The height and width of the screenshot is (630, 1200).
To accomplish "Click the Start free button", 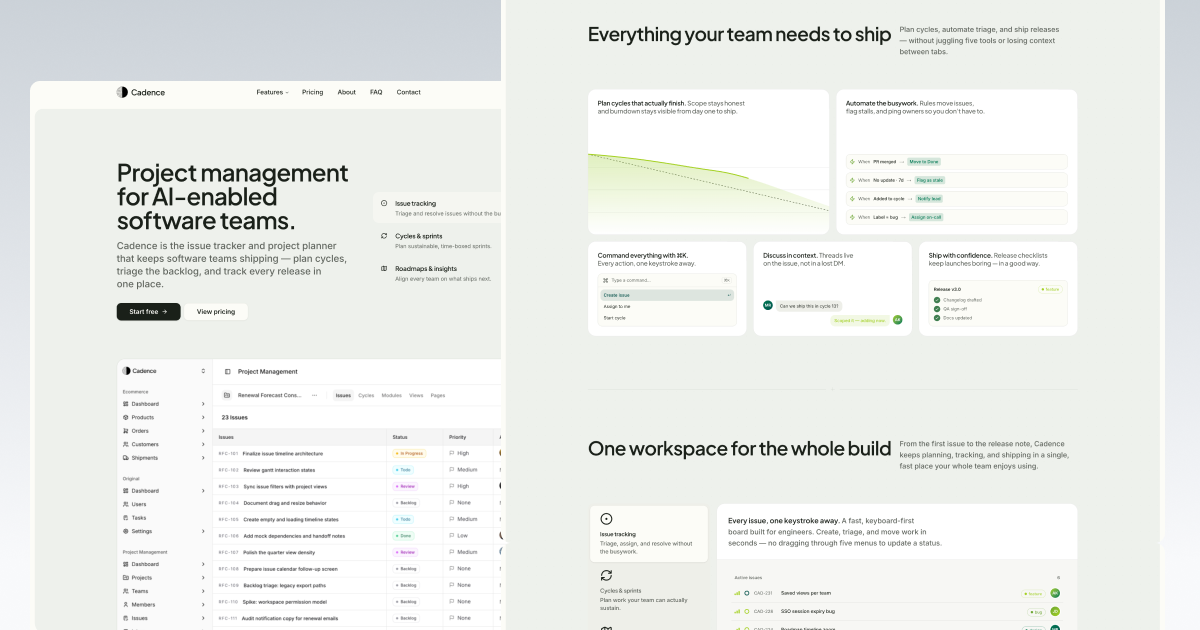I will 148,312.
